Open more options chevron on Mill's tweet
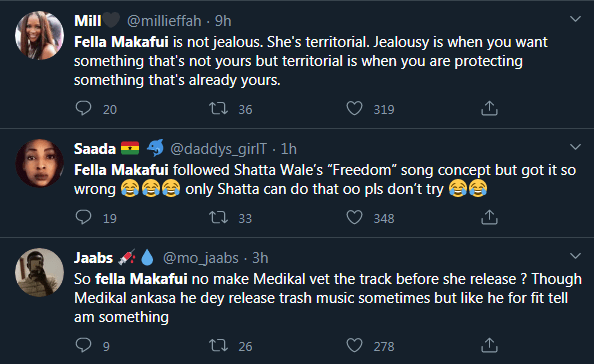 tap(575, 19)
